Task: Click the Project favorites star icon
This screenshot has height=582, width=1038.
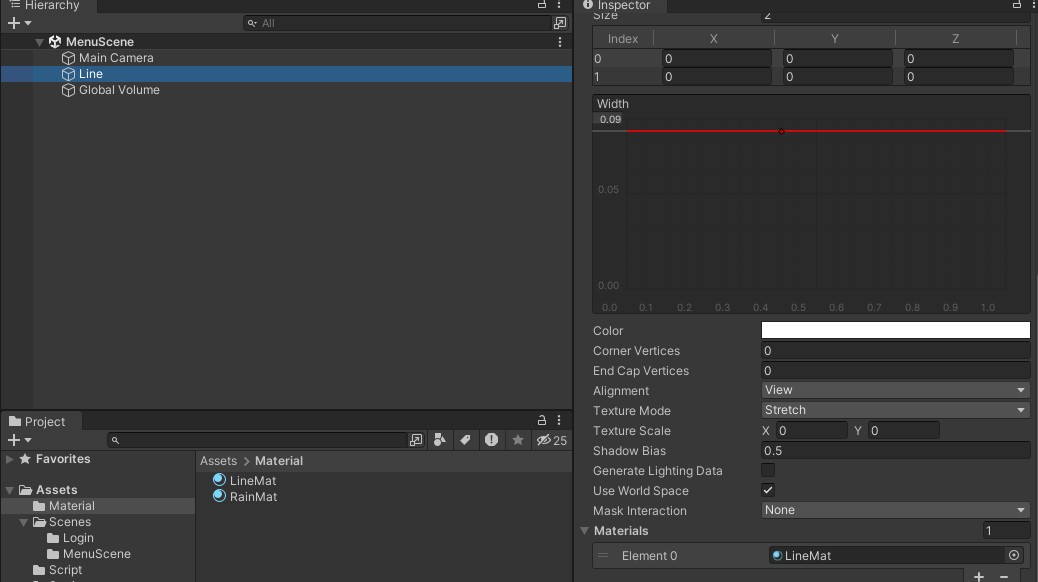Action: [x=518, y=440]
